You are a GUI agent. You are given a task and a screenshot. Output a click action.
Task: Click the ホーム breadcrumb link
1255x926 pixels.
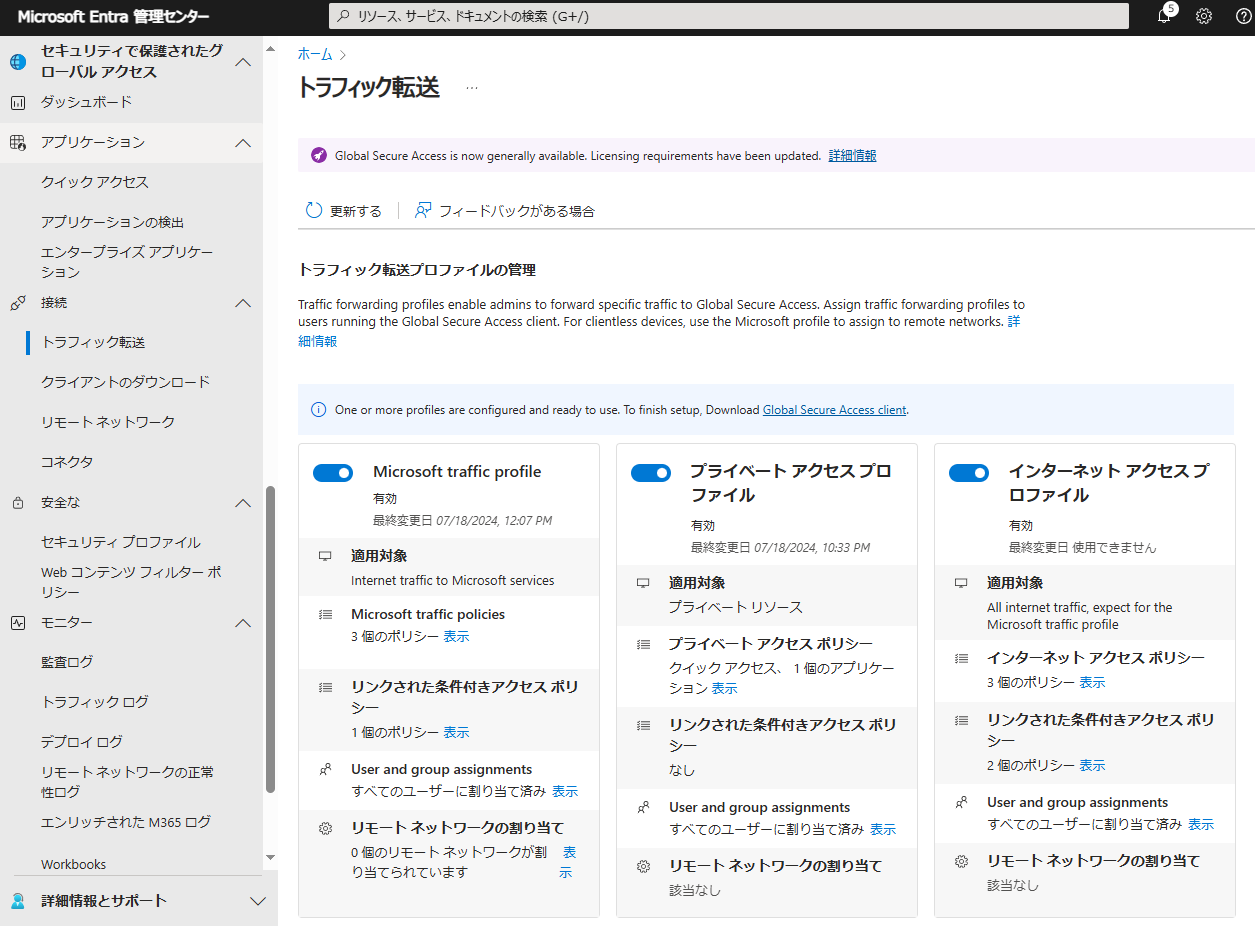(x=315, y=54)
